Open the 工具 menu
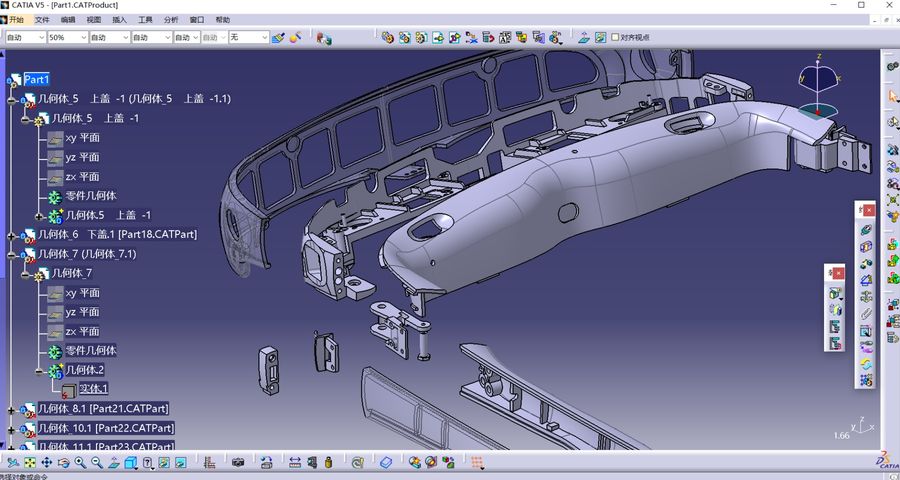900x480 pixels. (x=145, y=20)
